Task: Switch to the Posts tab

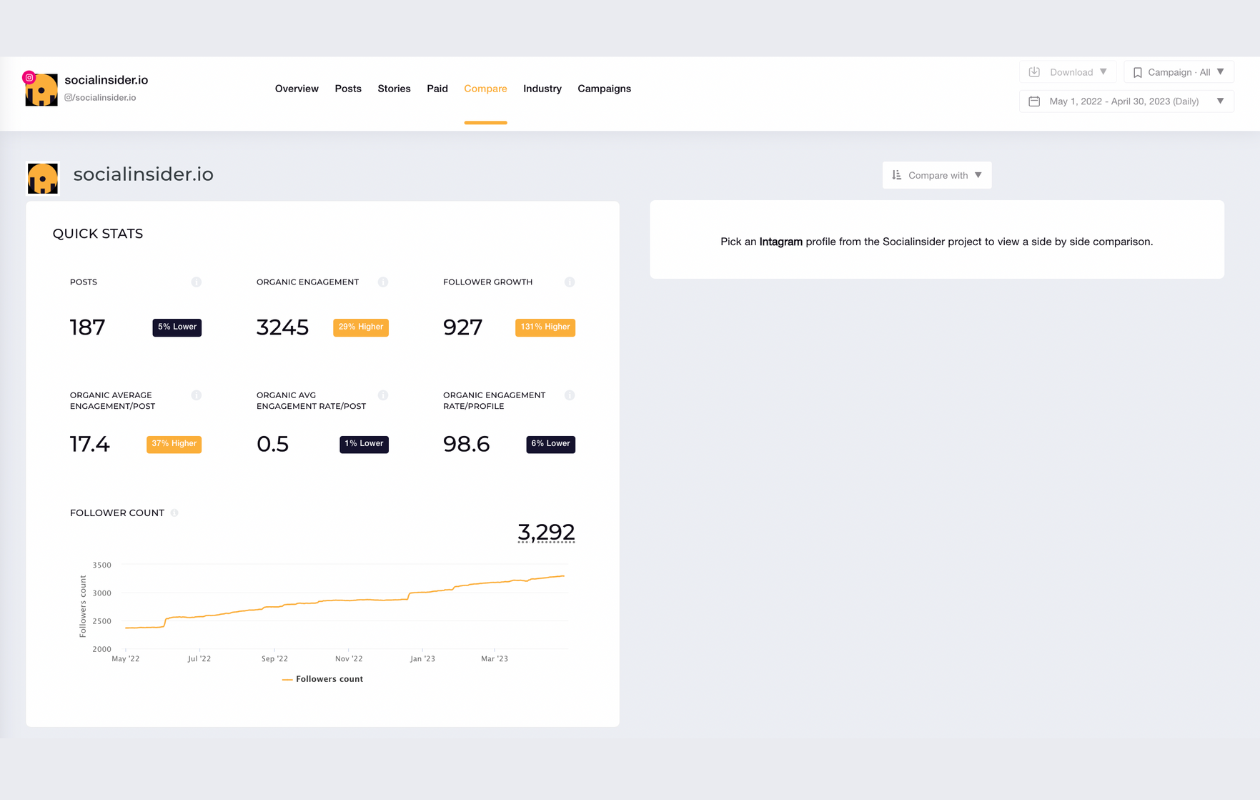Action: pos(348,89)
